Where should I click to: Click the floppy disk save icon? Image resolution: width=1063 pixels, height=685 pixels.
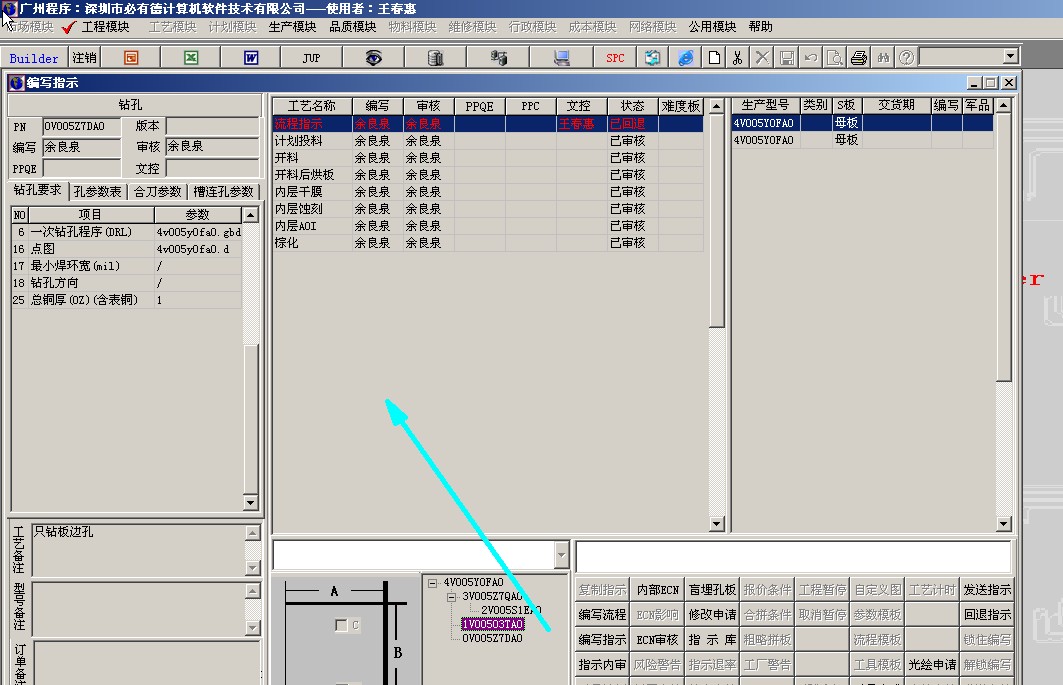click(x=786, y=58)
